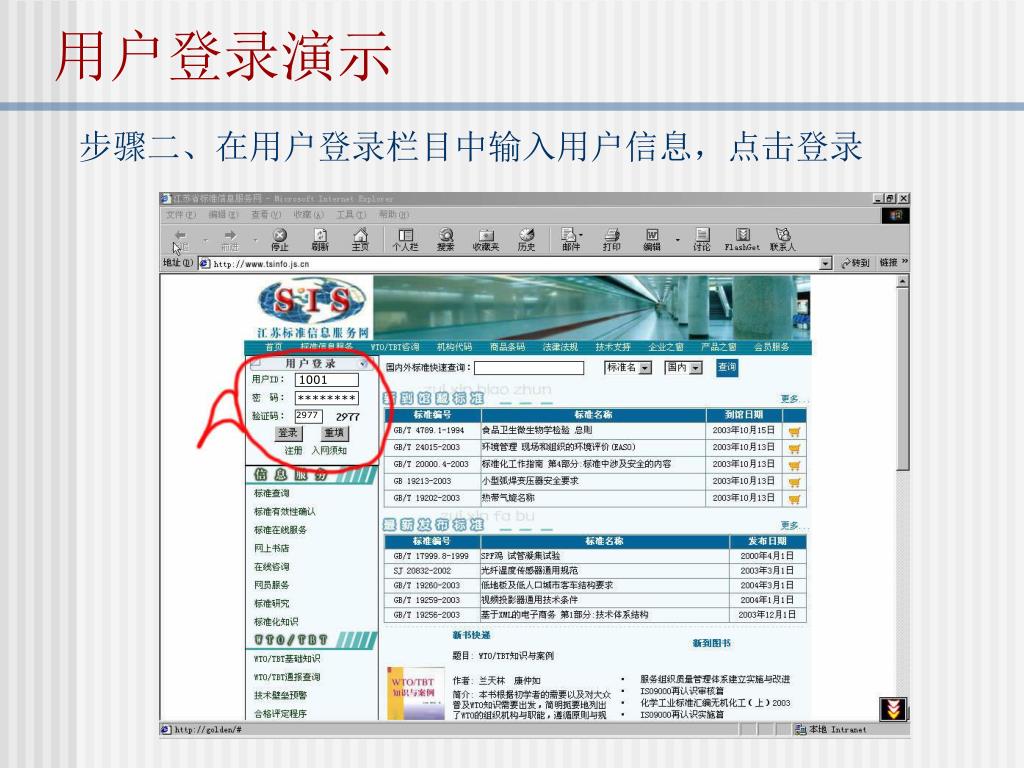Click cart icon for GB/T 4789.1-1994

click(x=794, y=431)
